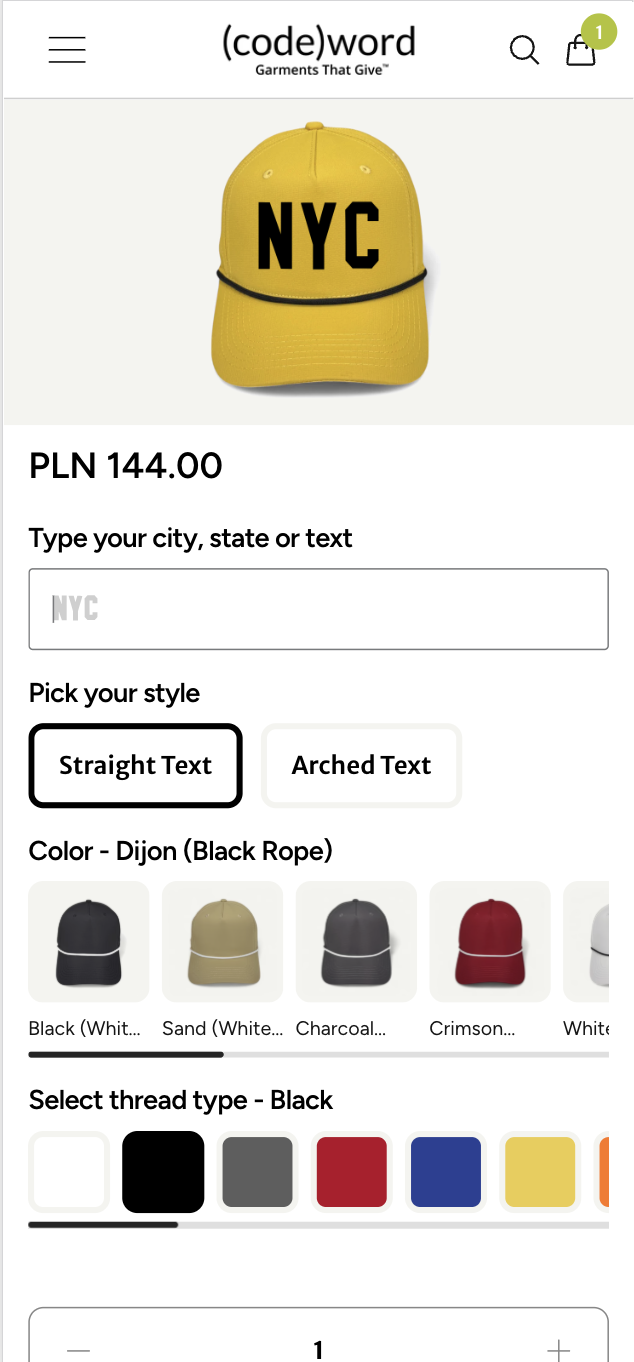Select Arched Text style
Viewport: 634px width, 1362px height.
[360, 765]
